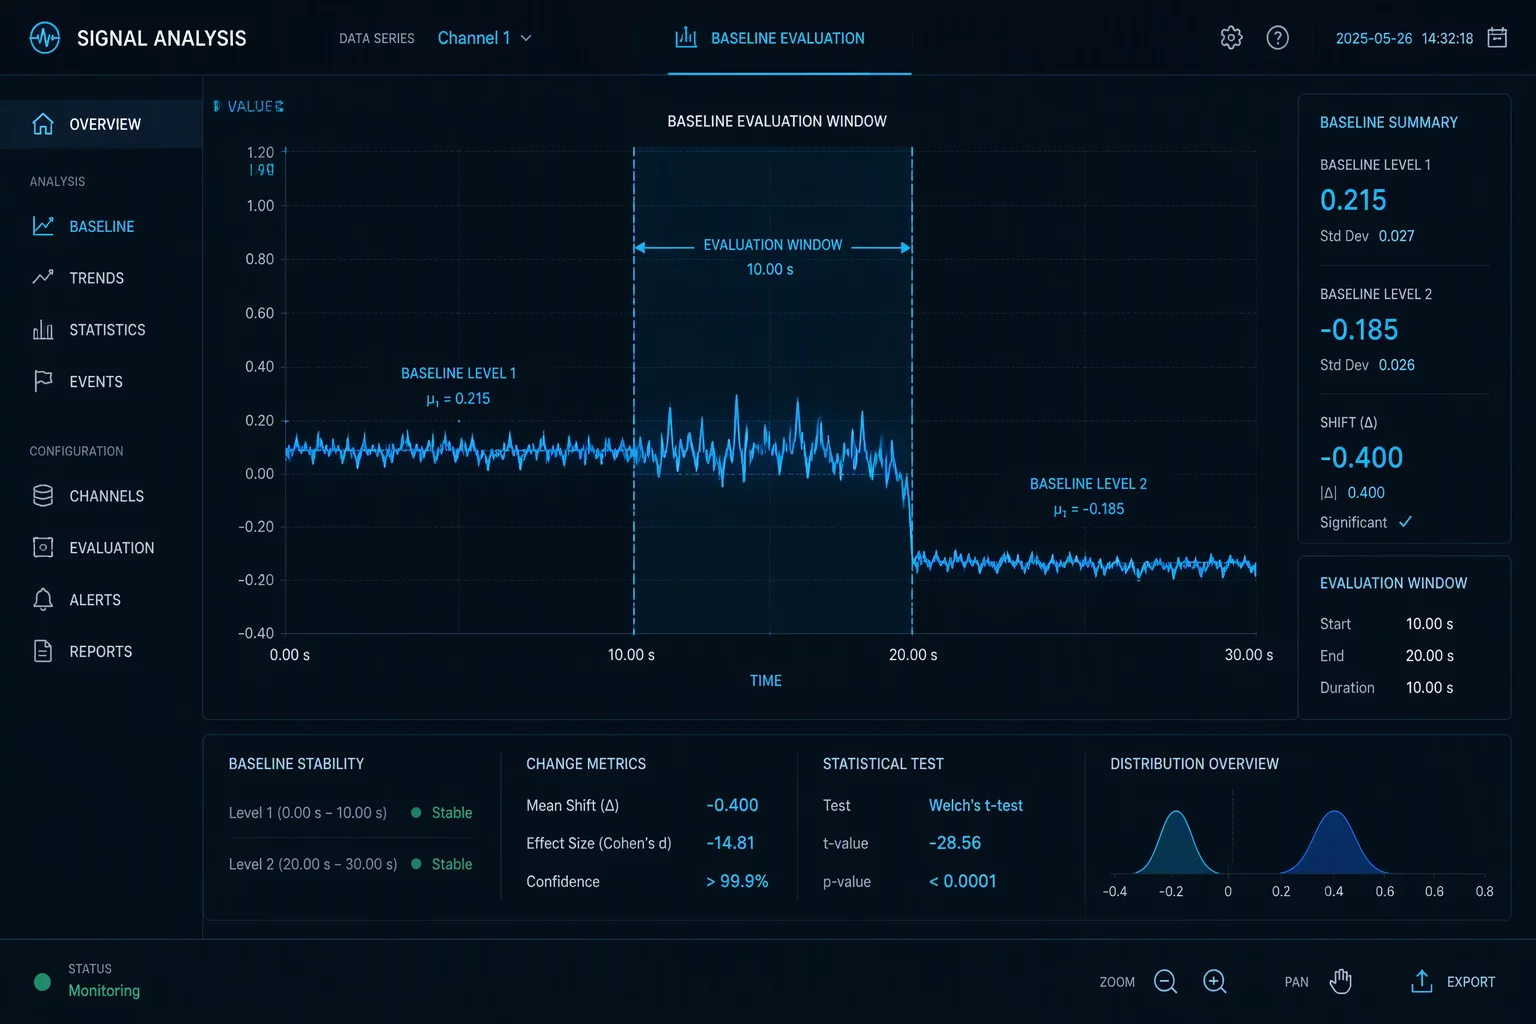Click the export upload arrow icon
This screenshot has width=1536, height=1024.
coord(1421,981)
